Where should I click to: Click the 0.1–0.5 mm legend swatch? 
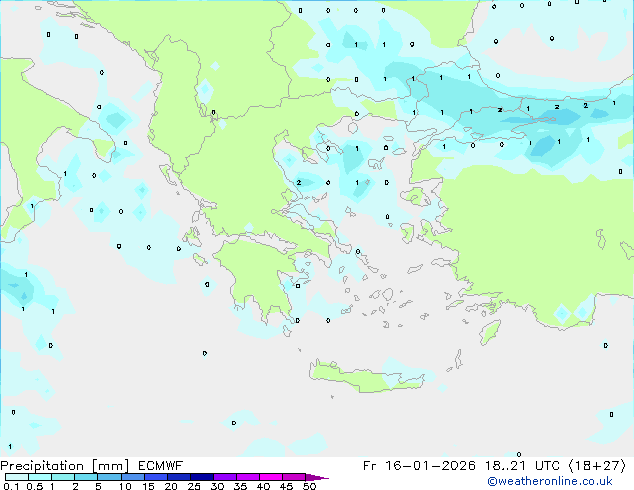pyautogui.click(x=17, y=477)
